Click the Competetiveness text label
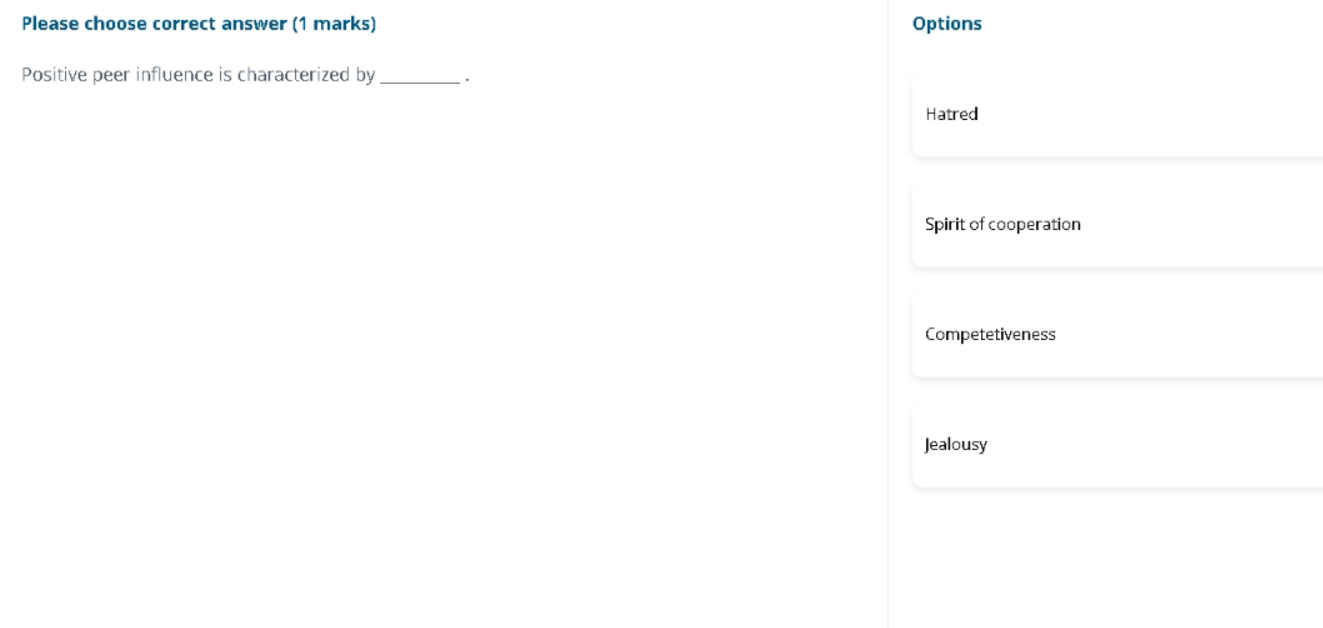Viewport: 1323px width, 628px height. [x=990, y=335]
